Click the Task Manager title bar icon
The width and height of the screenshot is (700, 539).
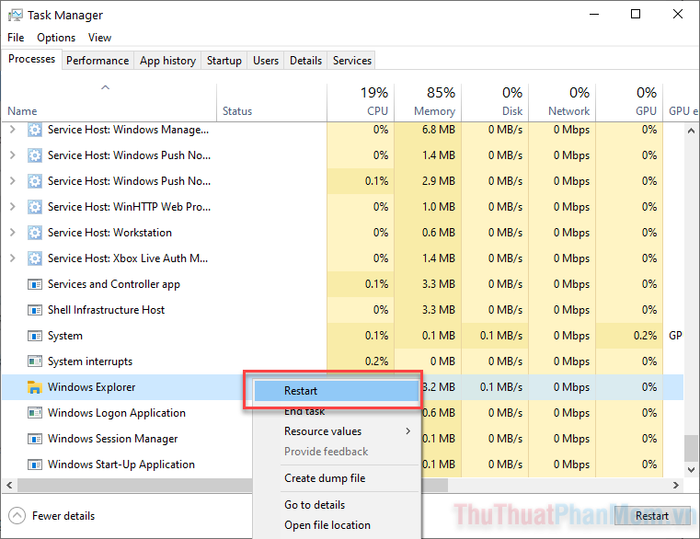pos(15,15)
